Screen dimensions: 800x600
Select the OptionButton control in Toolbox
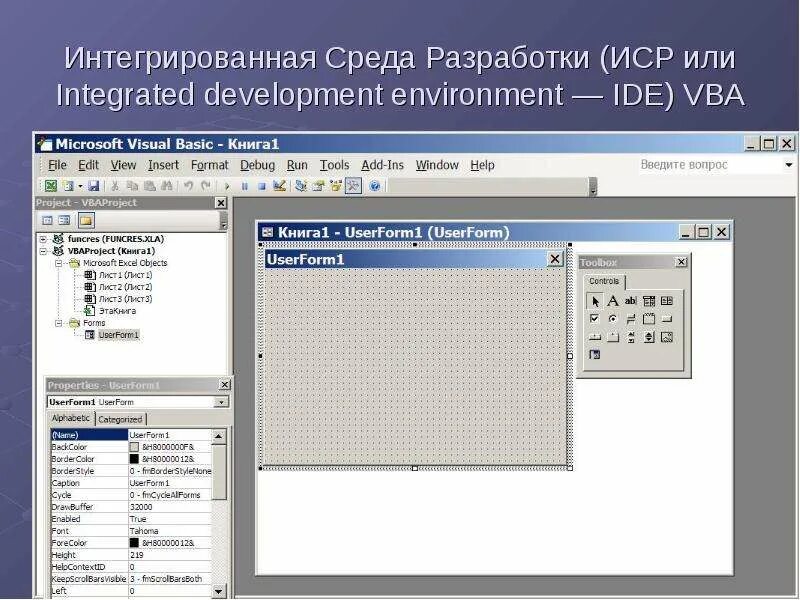click(613, 319)
